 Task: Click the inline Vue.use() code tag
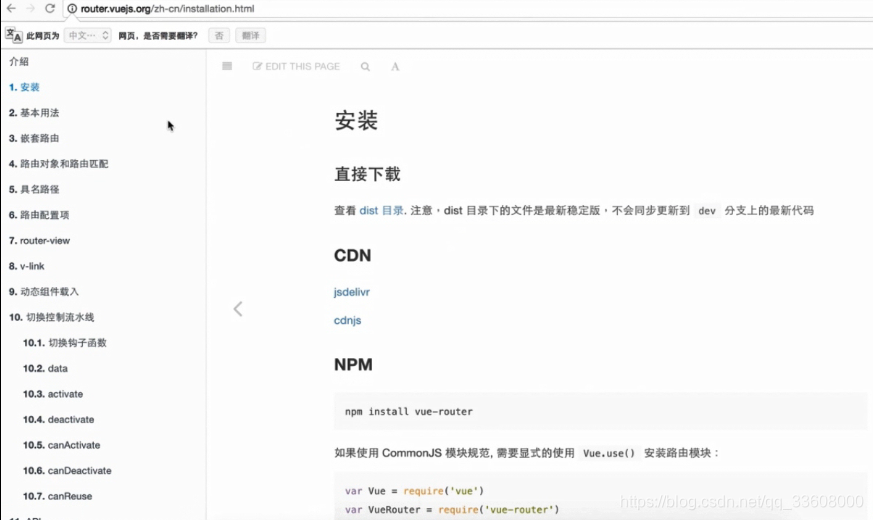tap(609, 454)
